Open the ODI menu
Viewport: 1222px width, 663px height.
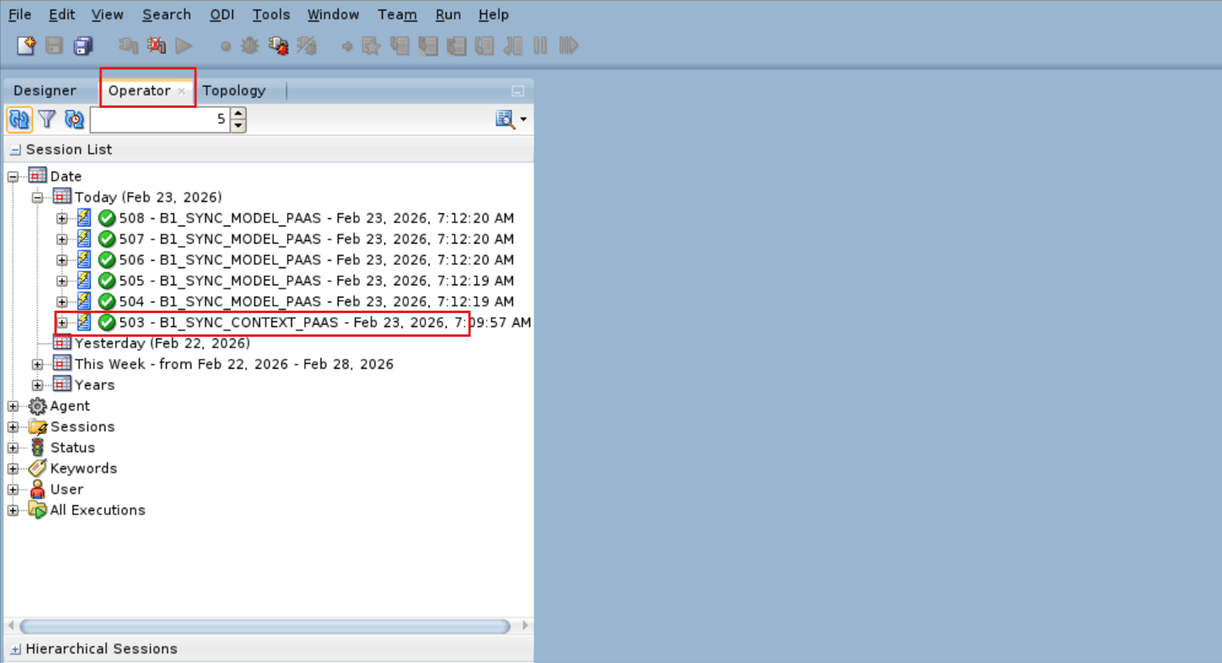[x=221, y=14]
